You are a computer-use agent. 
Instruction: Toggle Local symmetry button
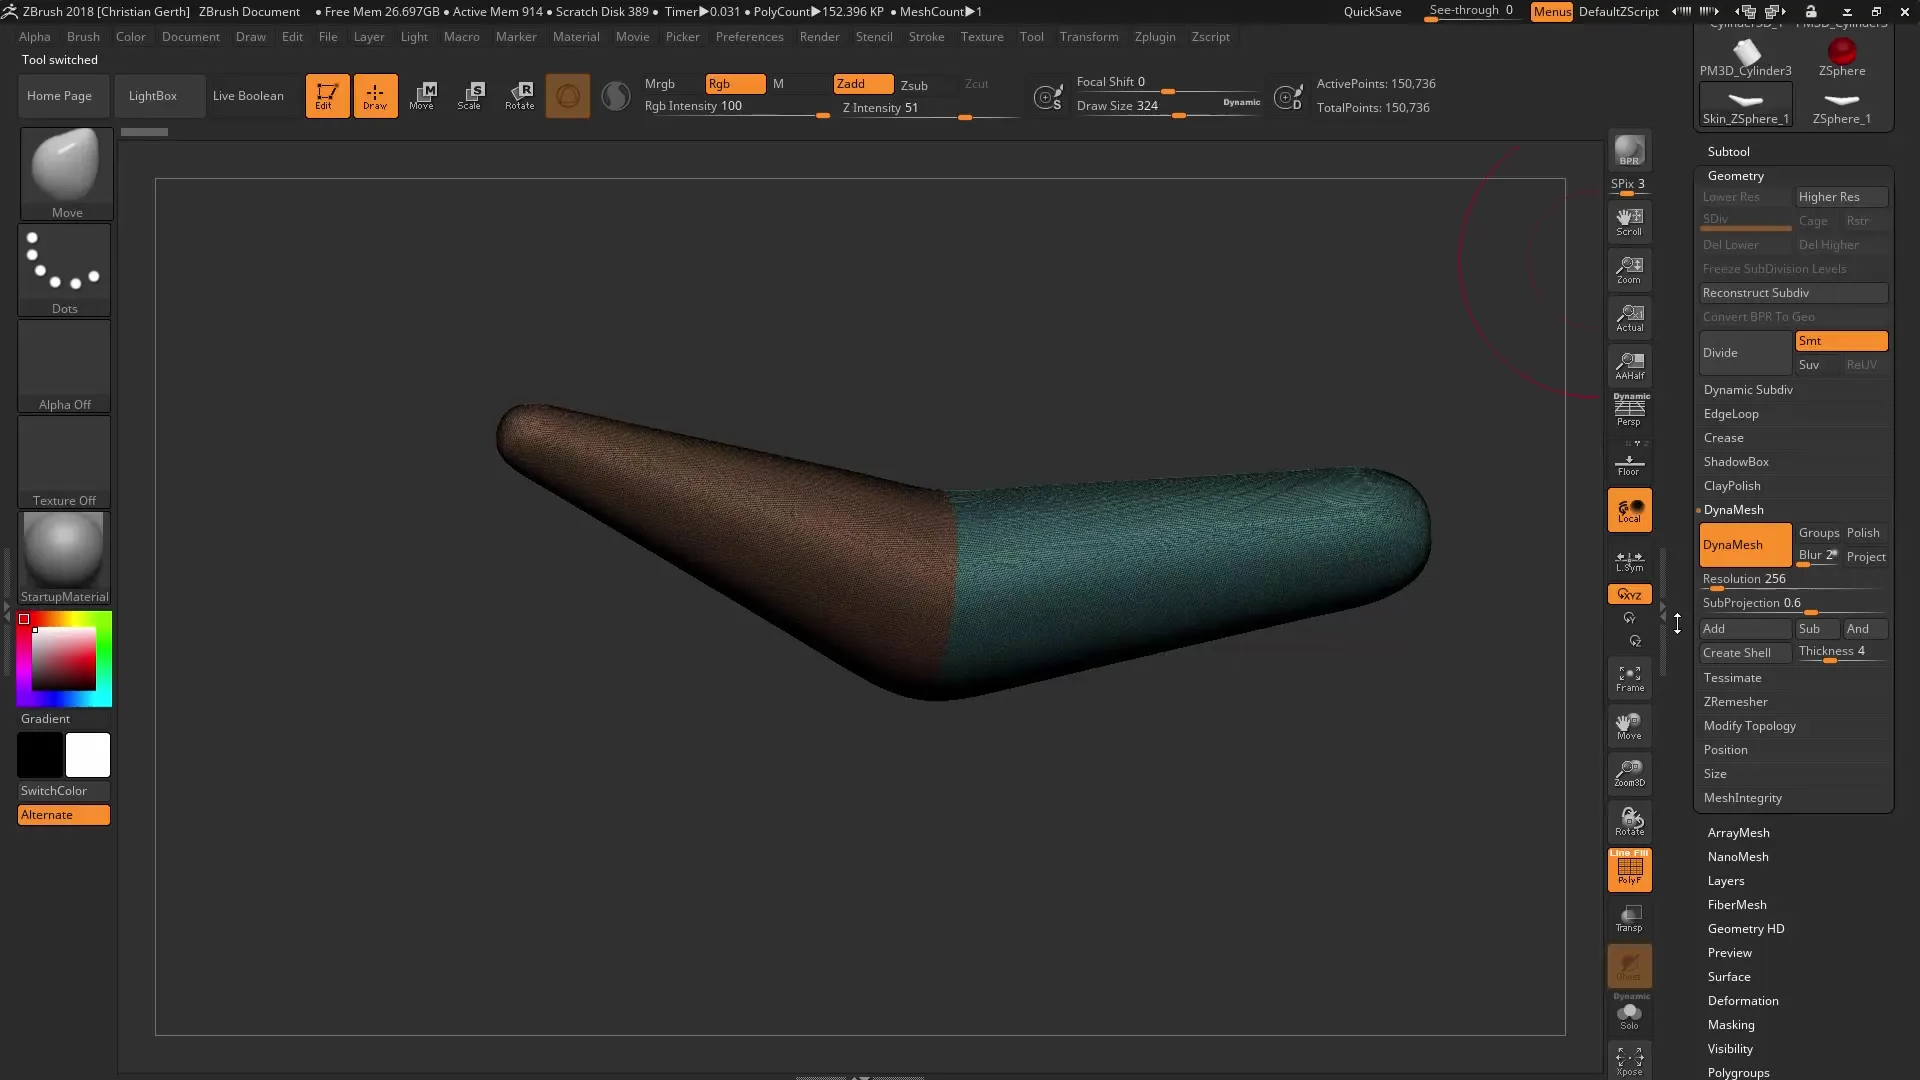[1629, 510]
